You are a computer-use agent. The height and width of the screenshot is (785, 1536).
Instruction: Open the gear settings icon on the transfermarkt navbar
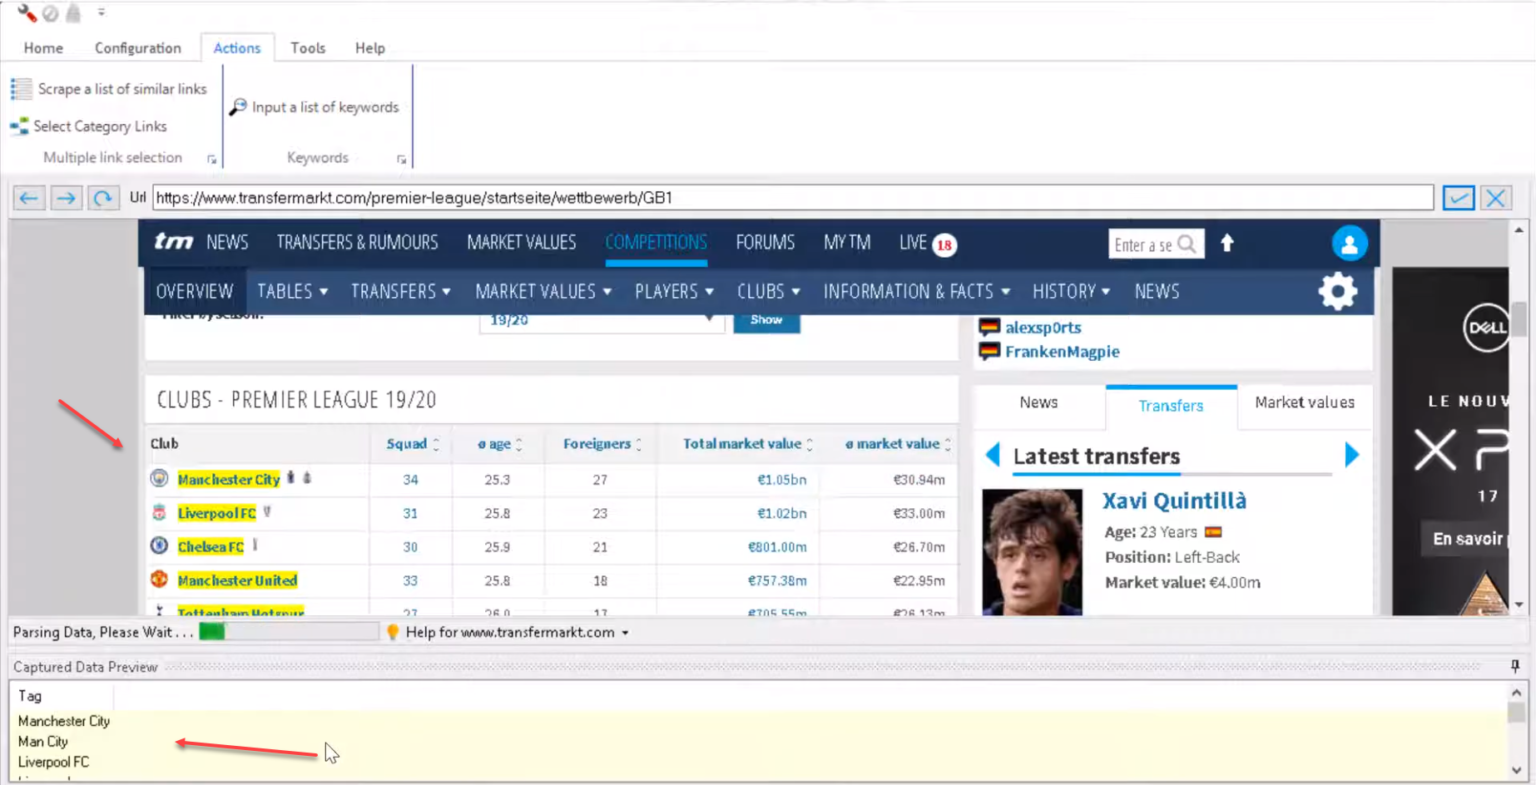[1337, 291]
